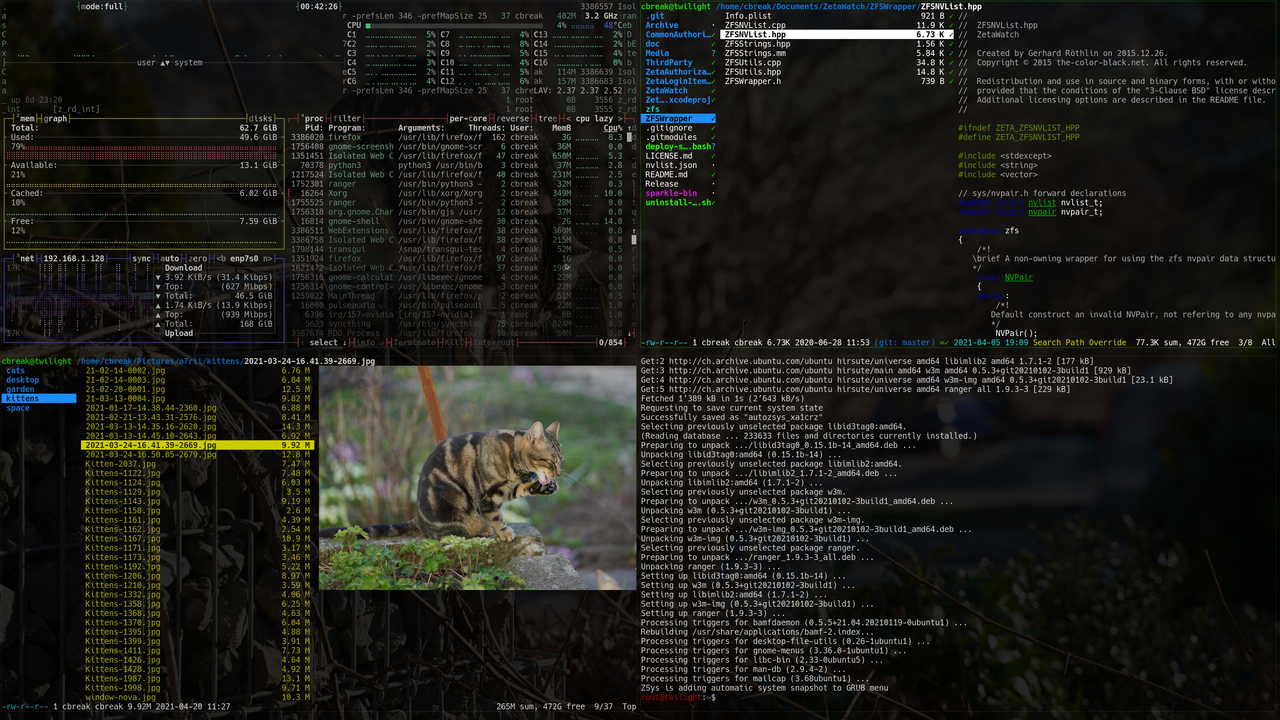This screenshot has width=1280, height=720.
Task: Open the ZetaWatch folder entry
Action: click(679, 91)
